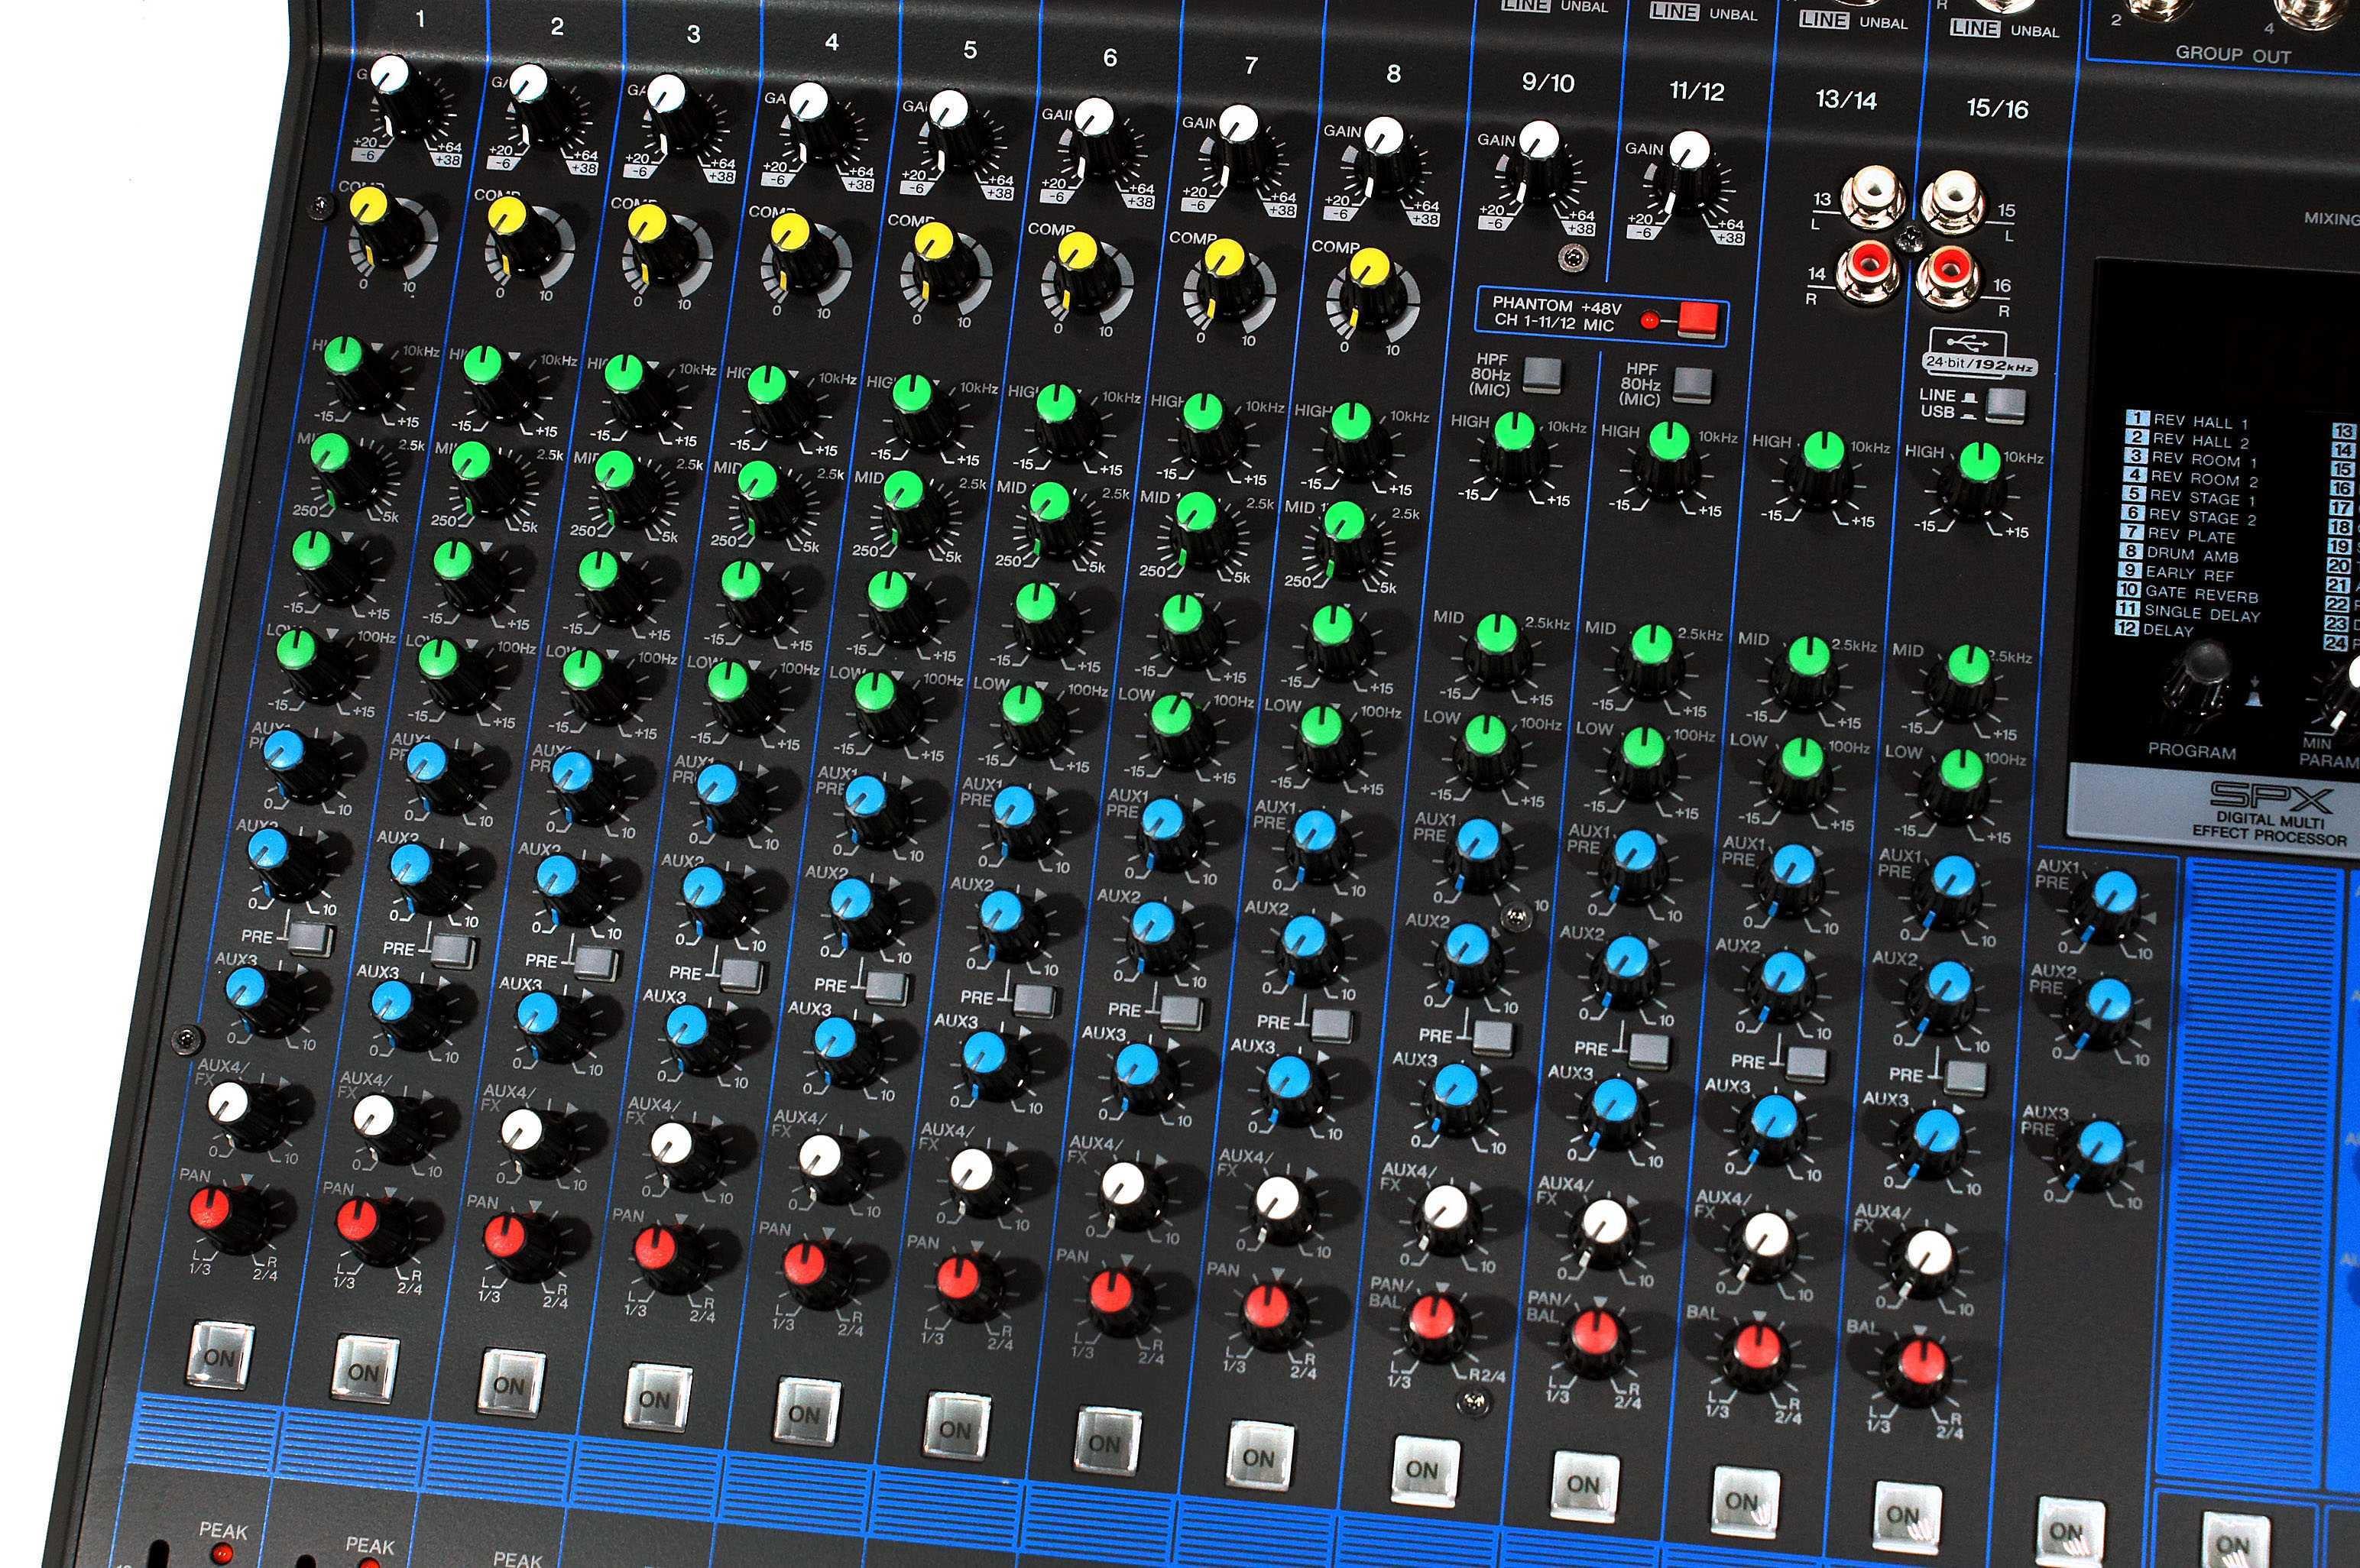2360x1568 pixels.
Task: Enable HPF 80Hz on channel 9/10
Action: (1543, 376)
